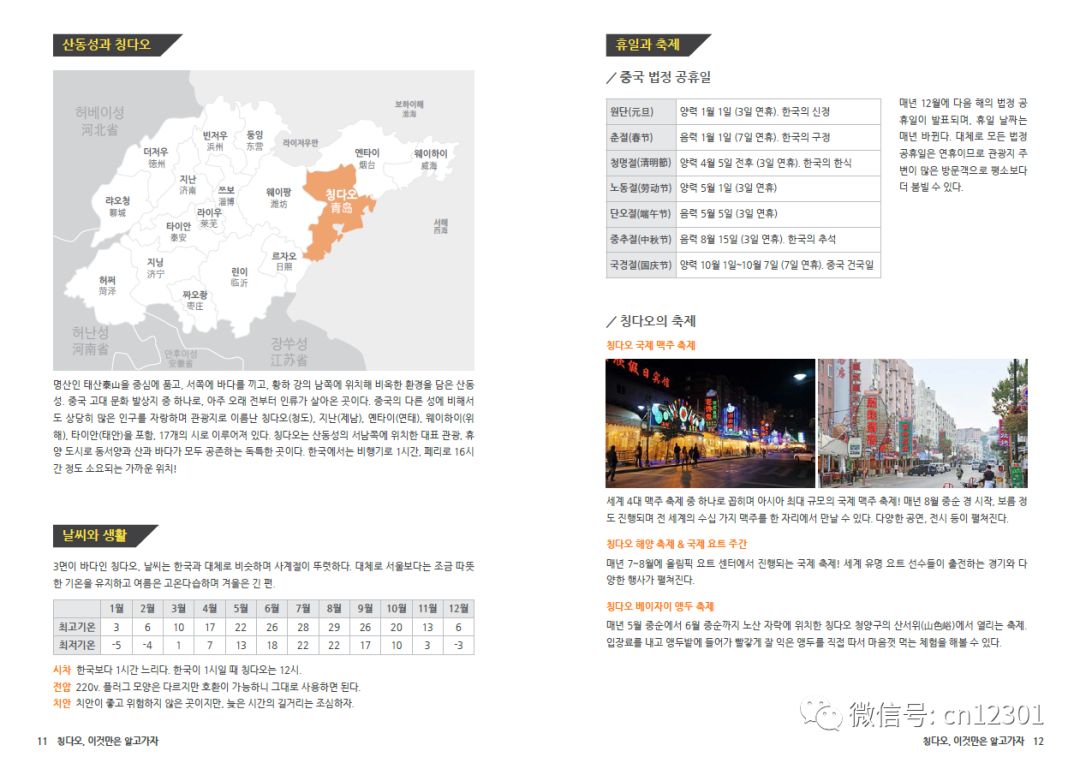Click the orange 시차 label
The width and height of the screenshot is (1080, 763).
pos(62,669)
